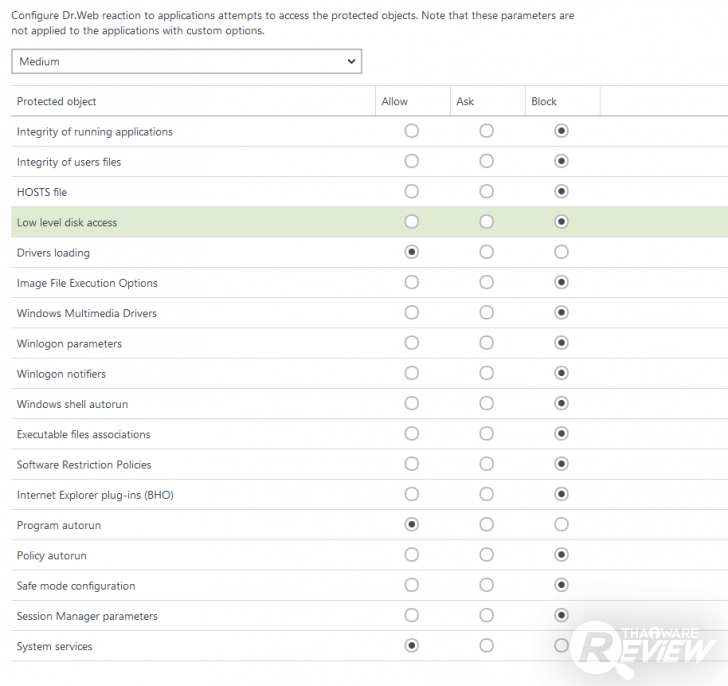Select Ask for Winlogon notifiers
Screen dimensions: 728x686
(x=486, y=373)
